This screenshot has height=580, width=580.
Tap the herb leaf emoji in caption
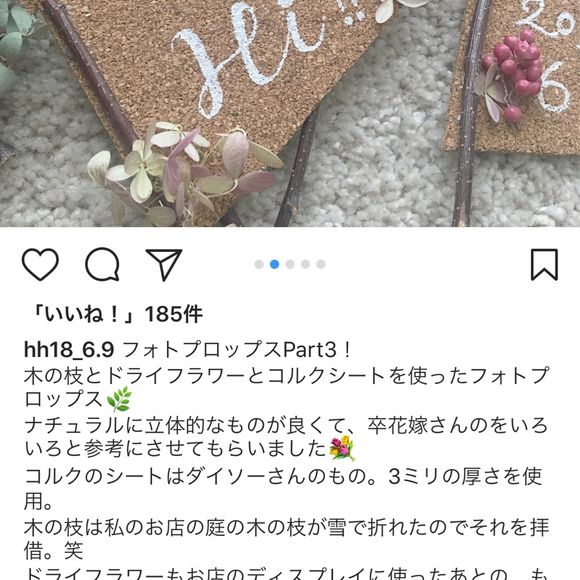tap(119, 399)
